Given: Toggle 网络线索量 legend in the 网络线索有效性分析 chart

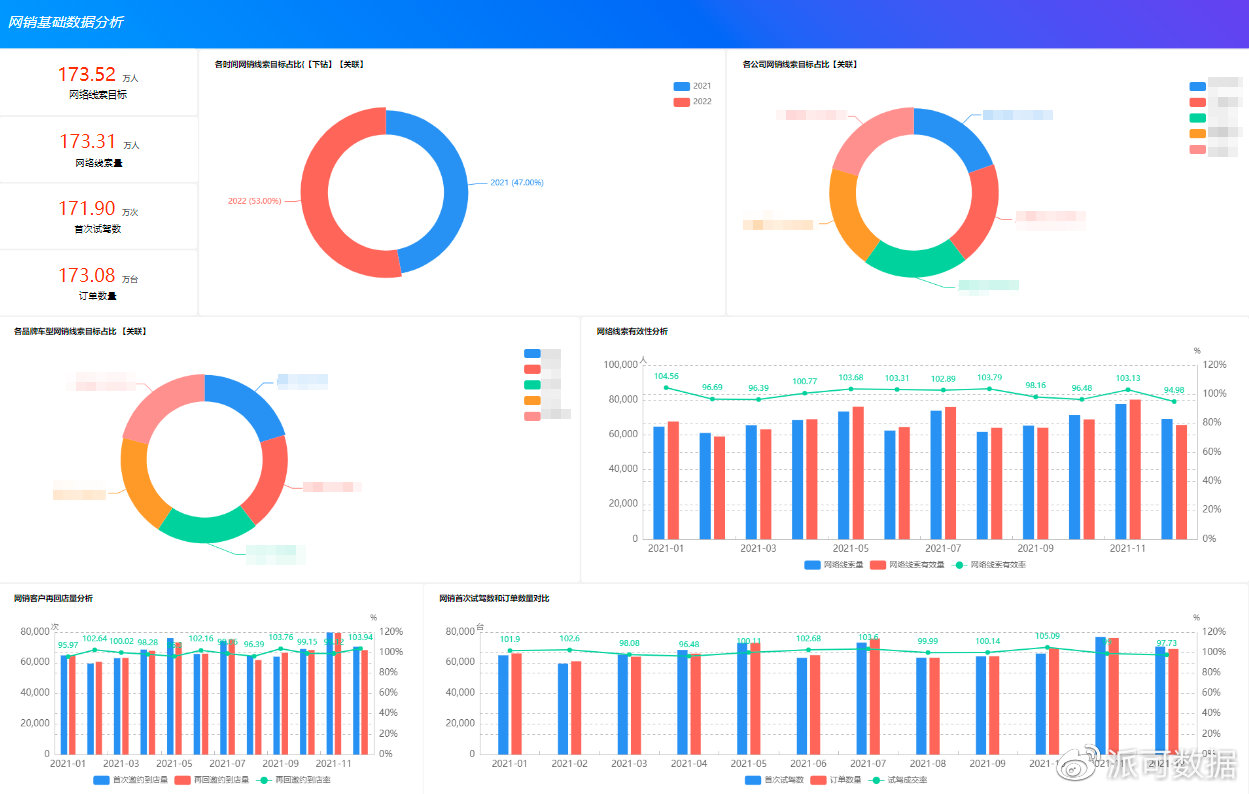Looking at the screenshot, I should (833, 565).
